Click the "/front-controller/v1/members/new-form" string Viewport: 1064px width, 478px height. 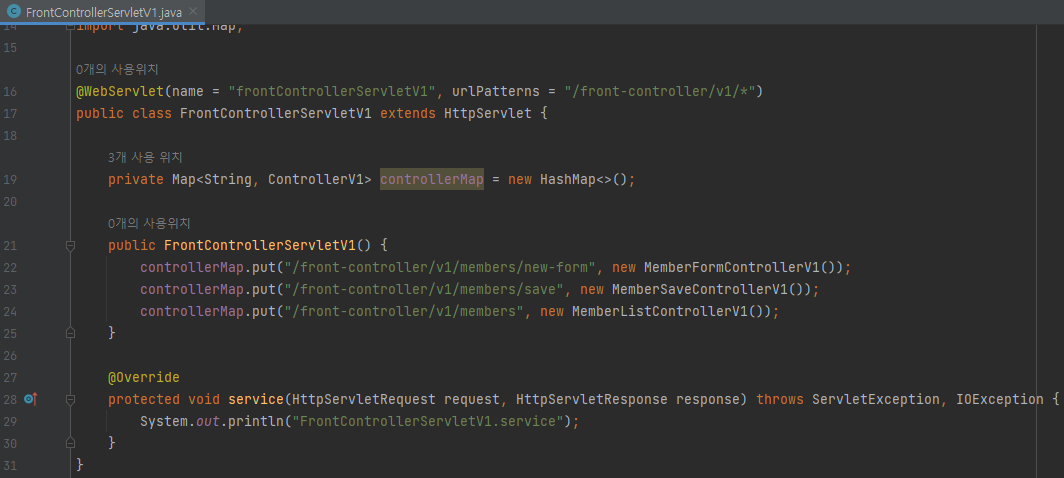pyautogui.click(x=440, y=267)
